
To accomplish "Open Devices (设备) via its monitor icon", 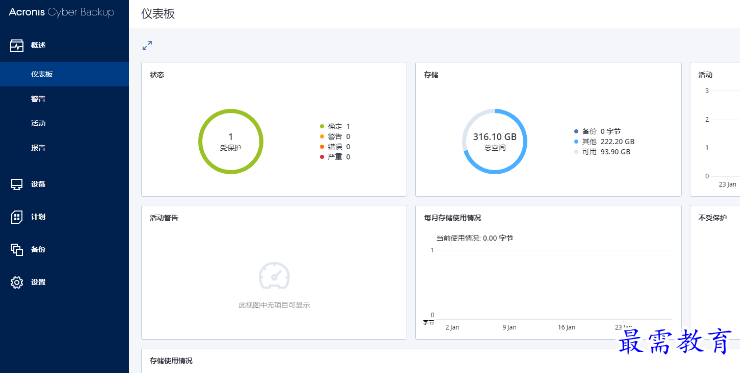I will click(17, 184).
